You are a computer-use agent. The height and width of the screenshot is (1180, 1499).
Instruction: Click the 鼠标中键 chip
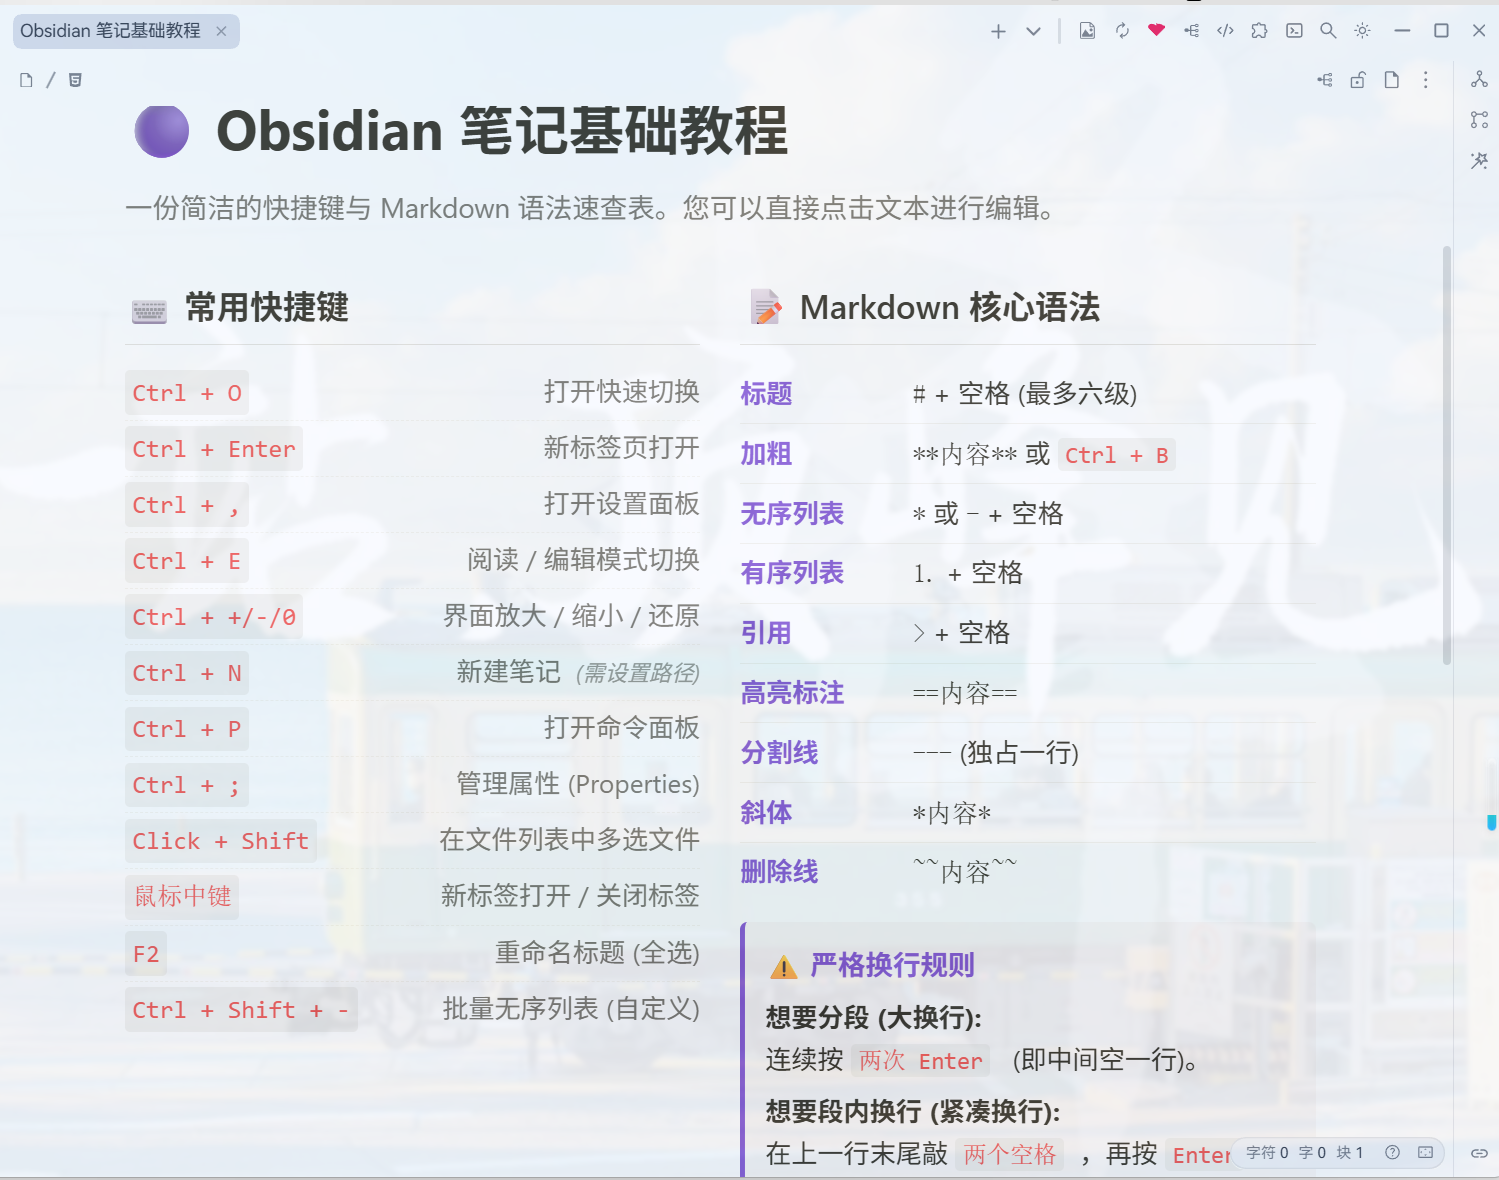182,897
